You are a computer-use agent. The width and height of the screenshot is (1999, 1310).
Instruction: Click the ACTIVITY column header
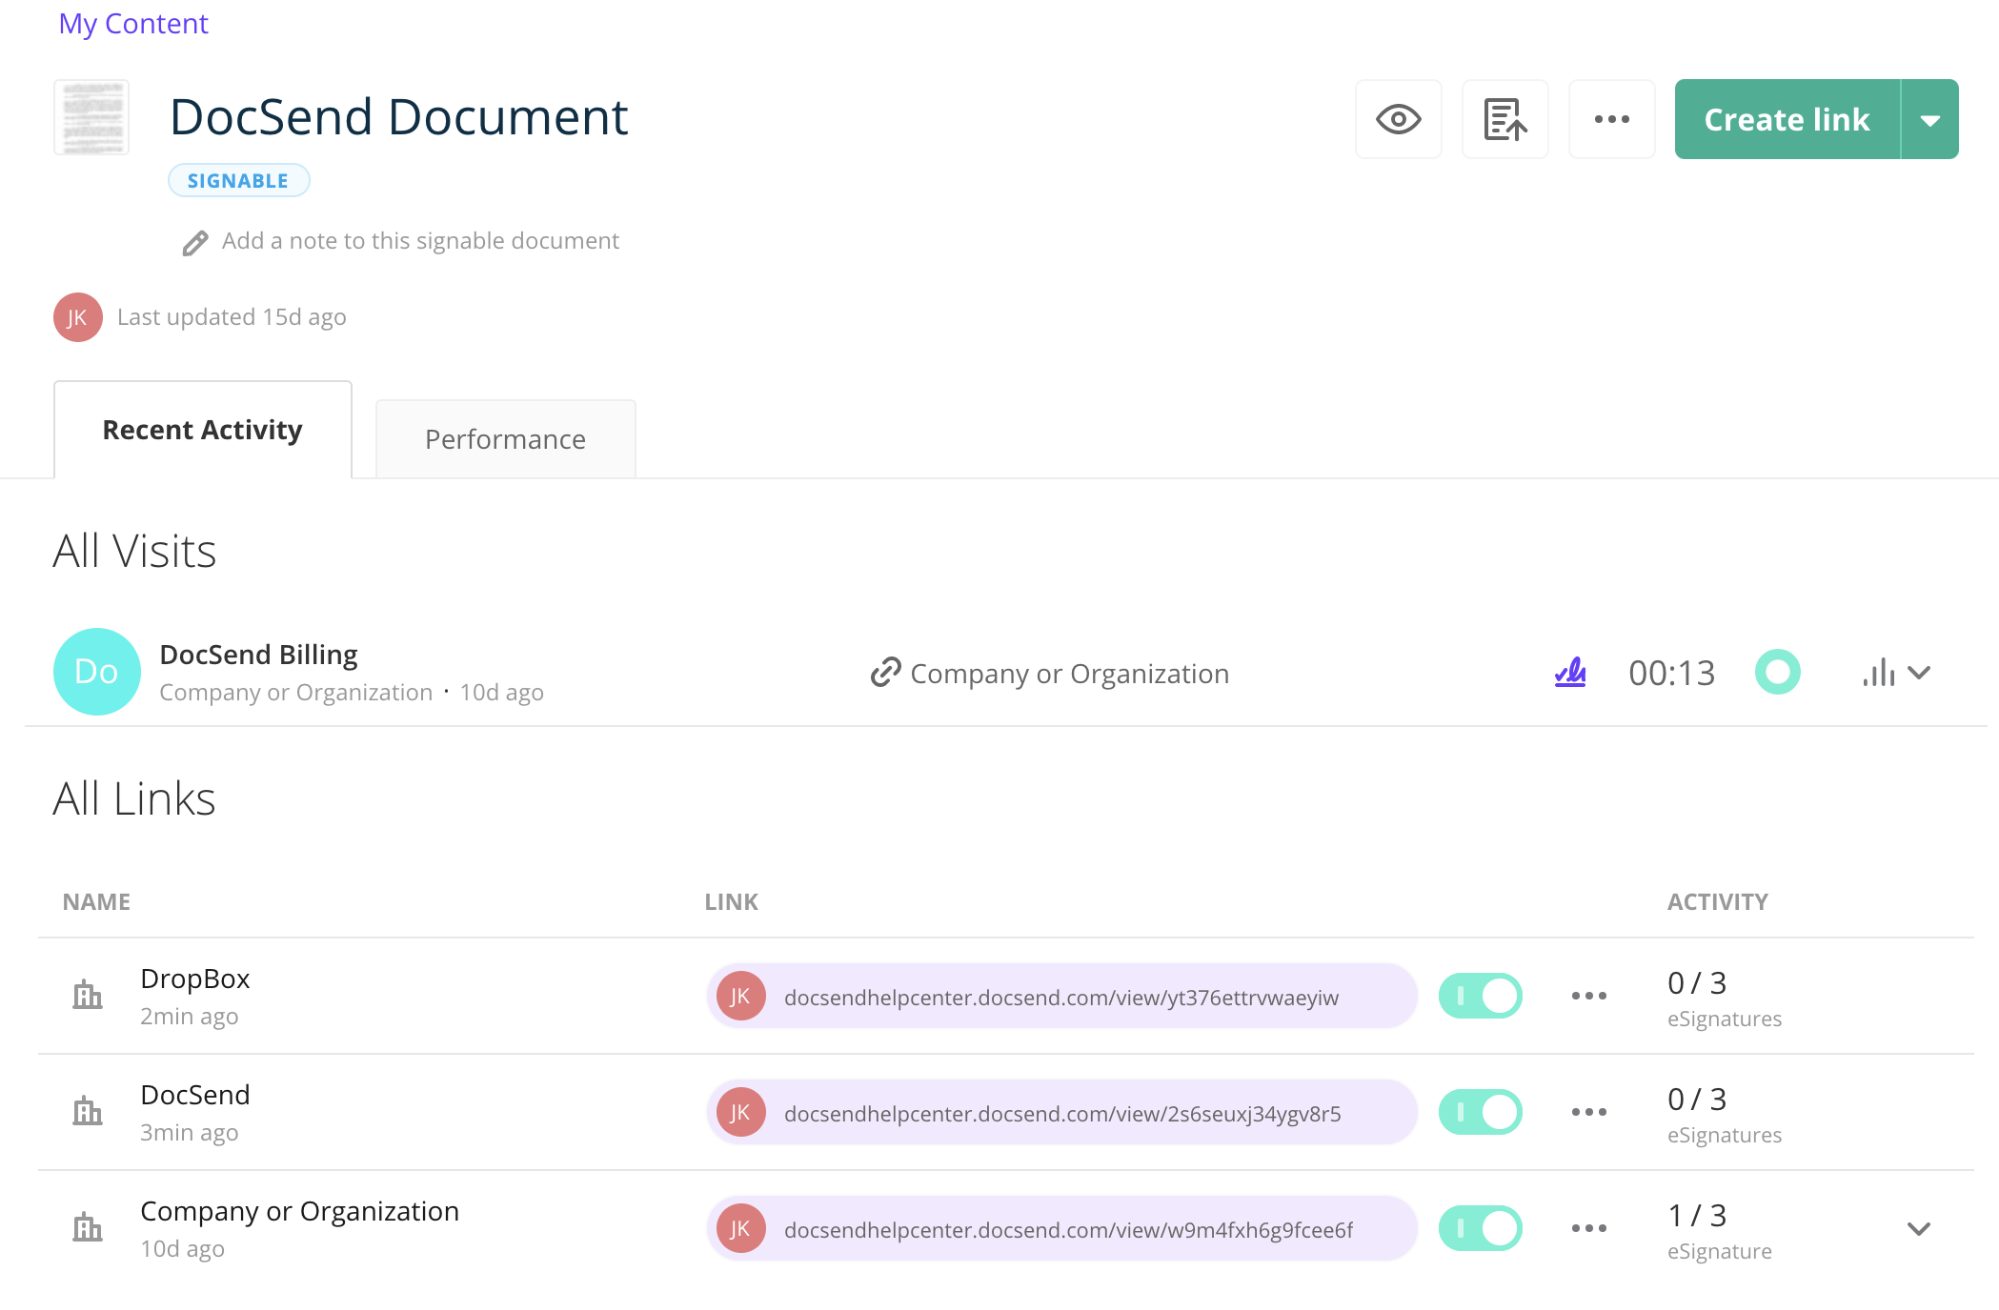tap(1717, 902)
